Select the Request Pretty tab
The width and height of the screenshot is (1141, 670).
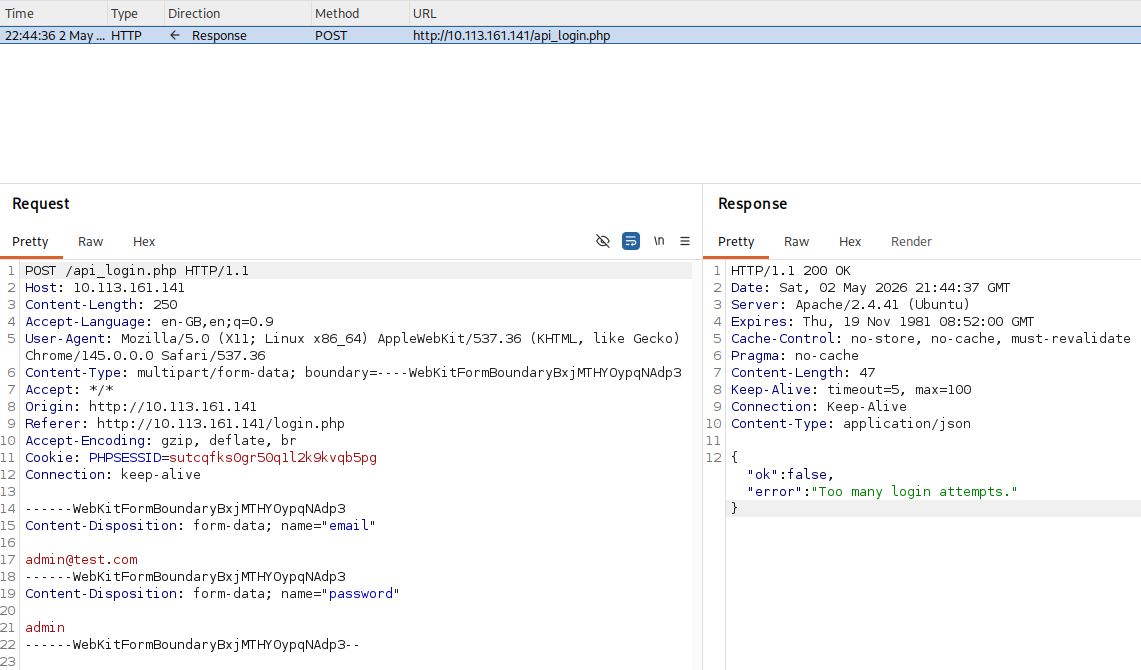(x=31, y=242)
